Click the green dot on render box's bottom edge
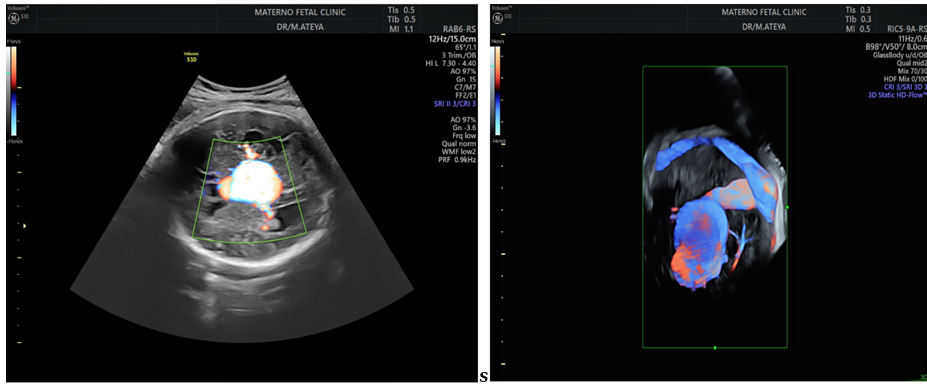Image resolution: width=927 pixels, height=389 pixels. point(715,348)
